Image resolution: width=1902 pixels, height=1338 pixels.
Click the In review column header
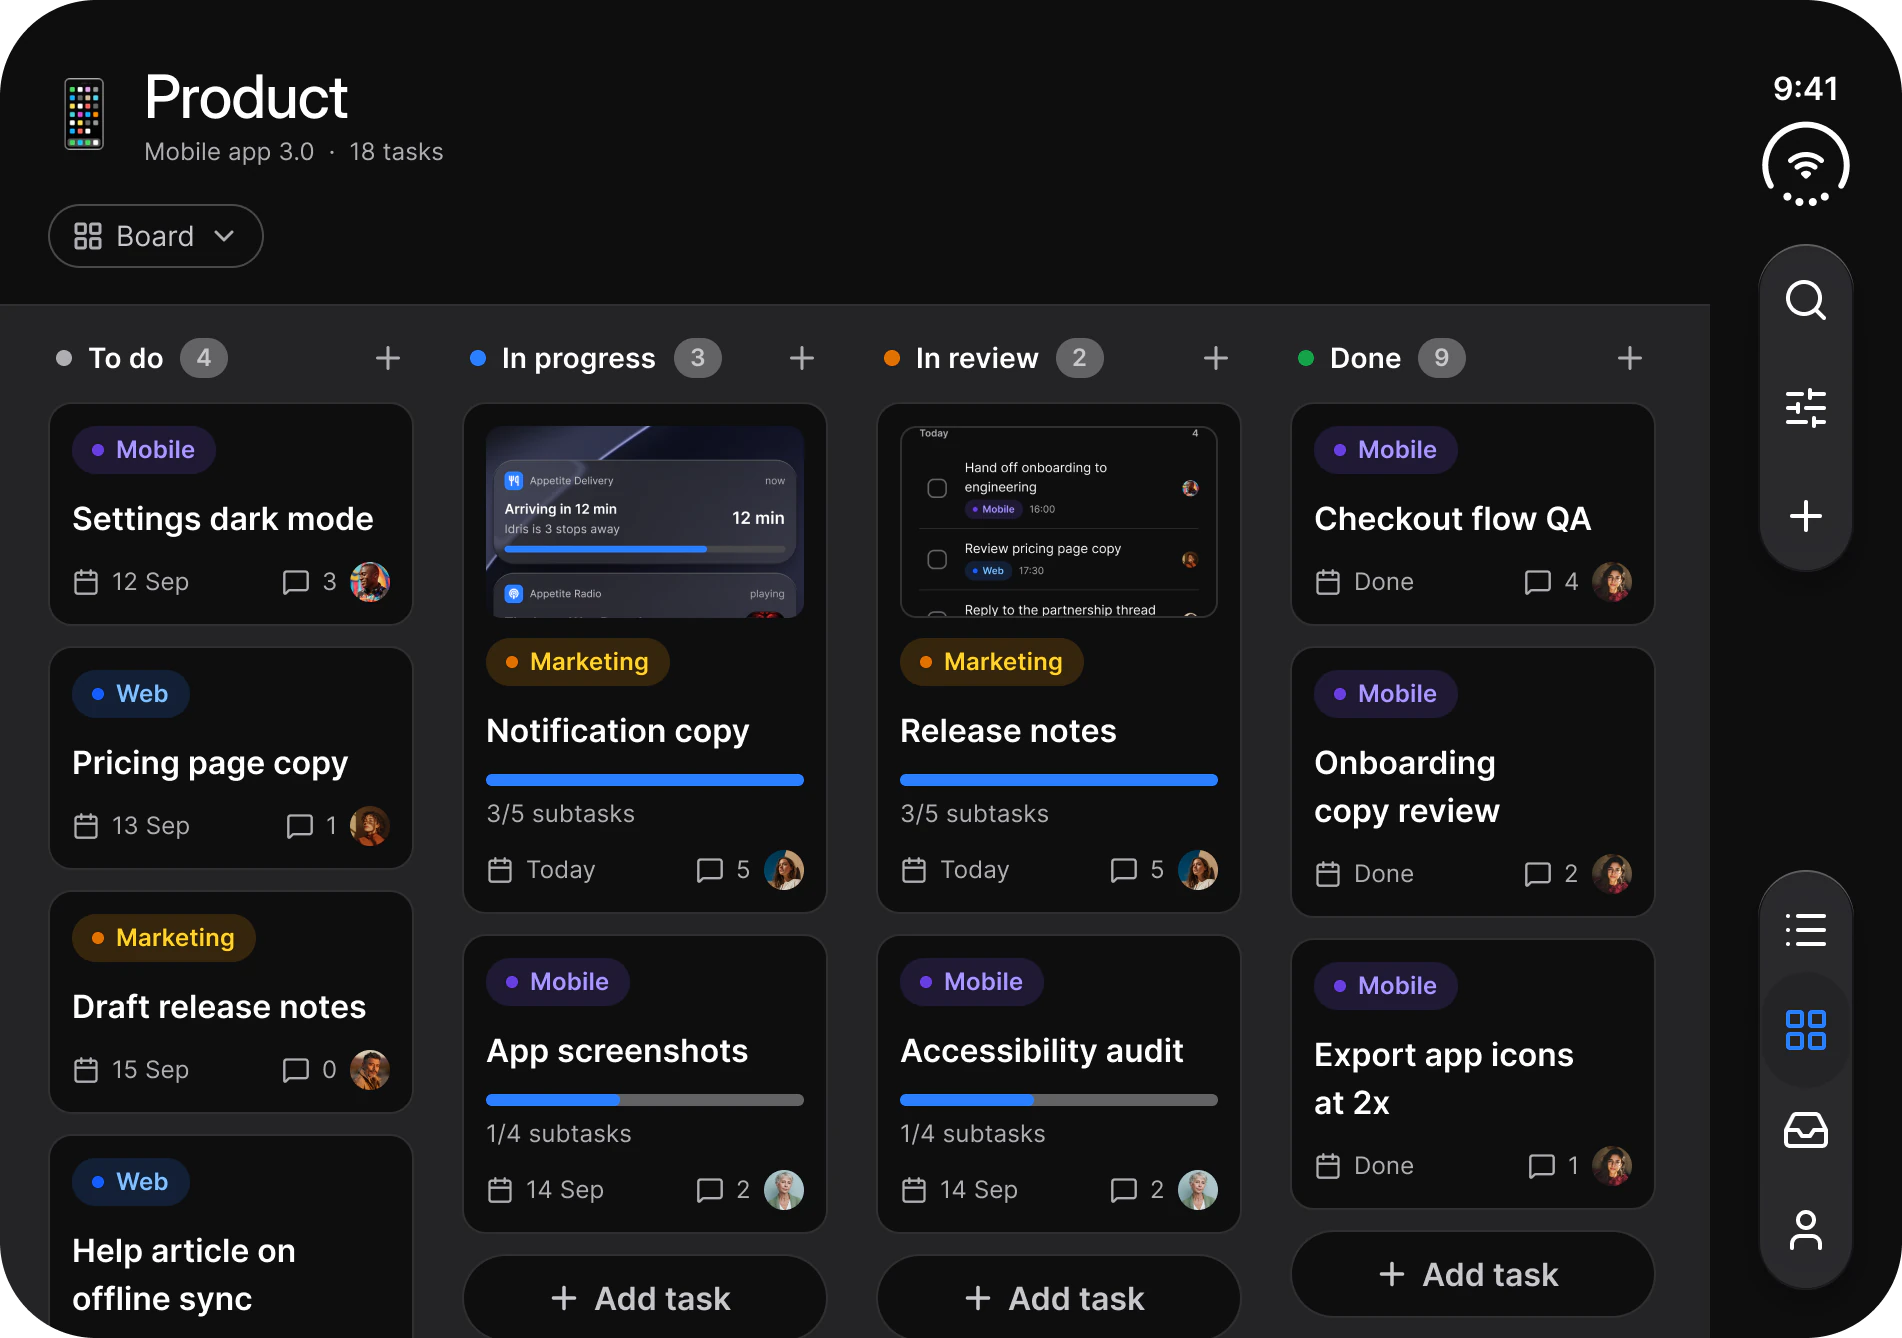coord(977,358)
